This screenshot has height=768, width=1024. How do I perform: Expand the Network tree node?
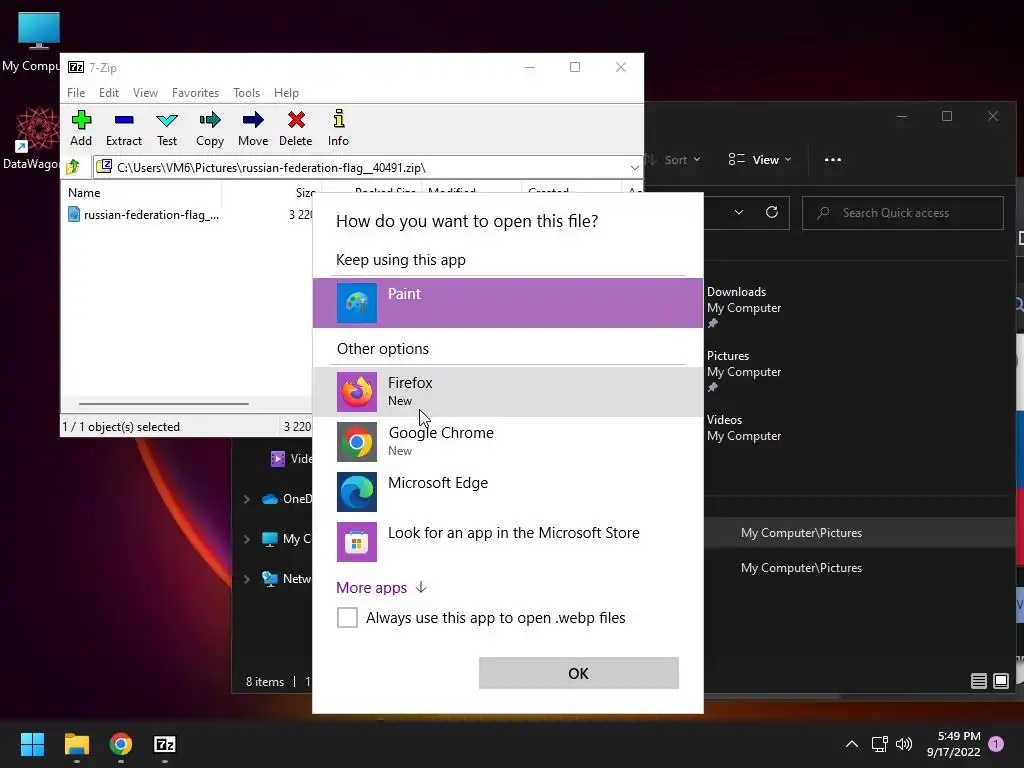247,579
